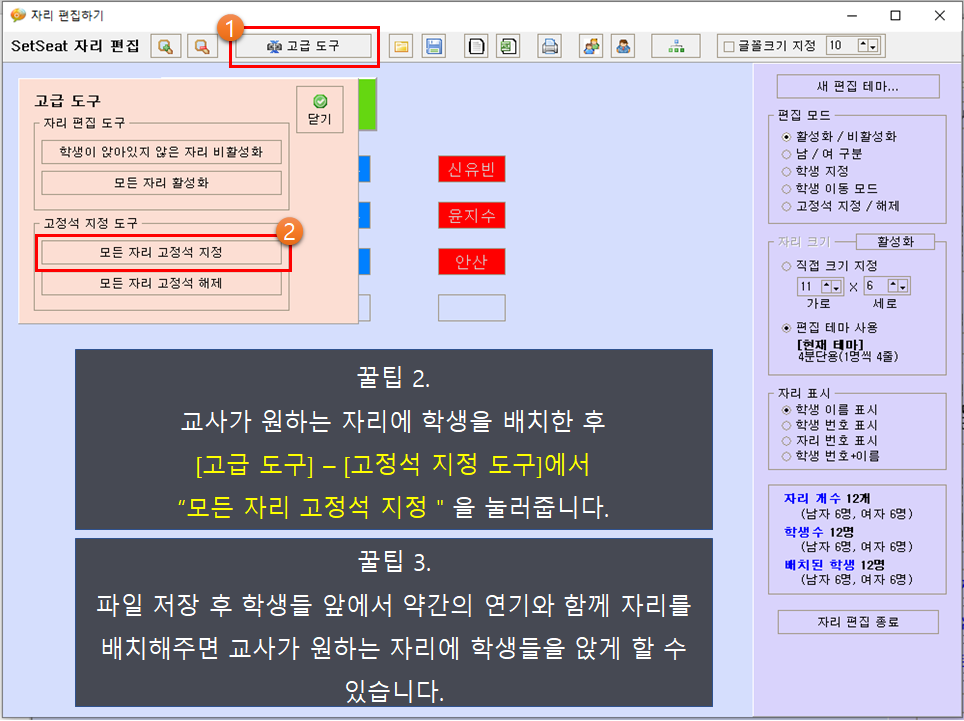Click the Excel spreadsheet export icon
This screenshot has width=964, height=721.
(x=508, y=46)
